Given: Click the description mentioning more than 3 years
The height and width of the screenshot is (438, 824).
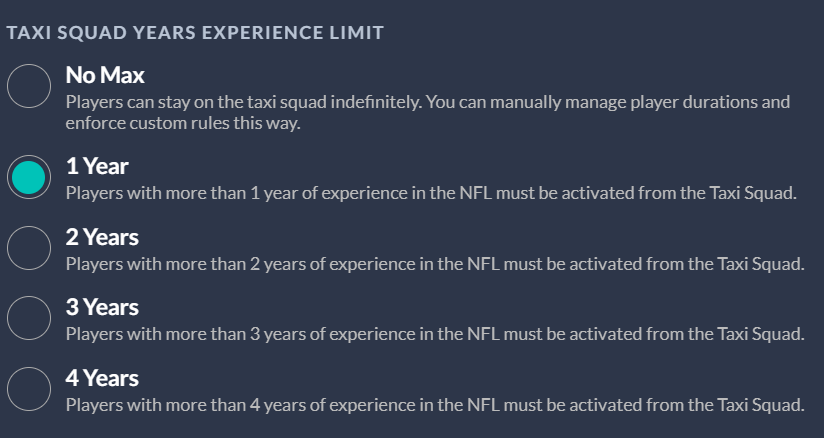Looking at the screenshot, I should point(435,334).
